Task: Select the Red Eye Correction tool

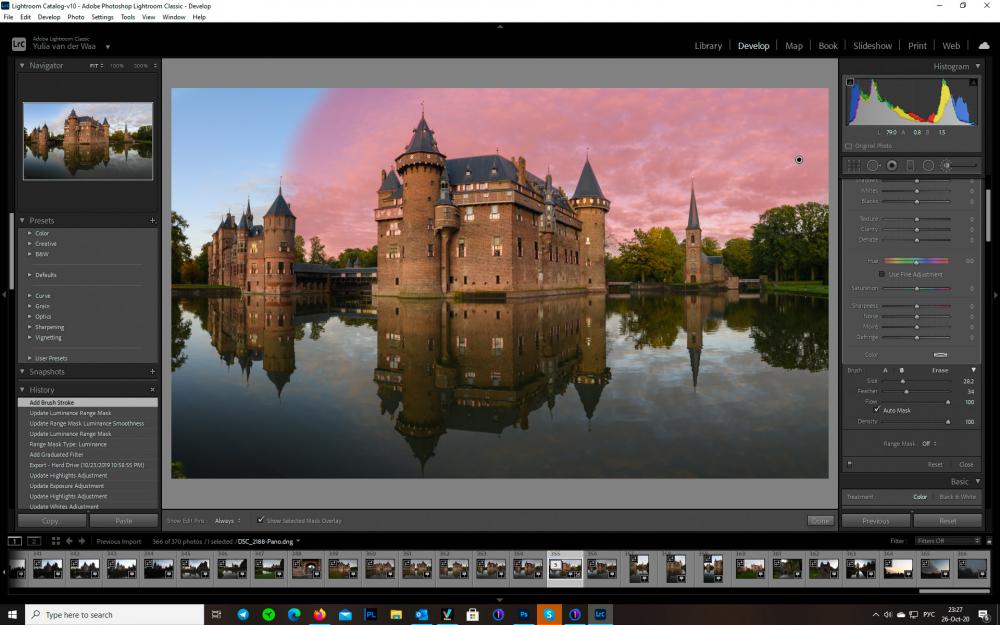Action: tap(892, 166)
